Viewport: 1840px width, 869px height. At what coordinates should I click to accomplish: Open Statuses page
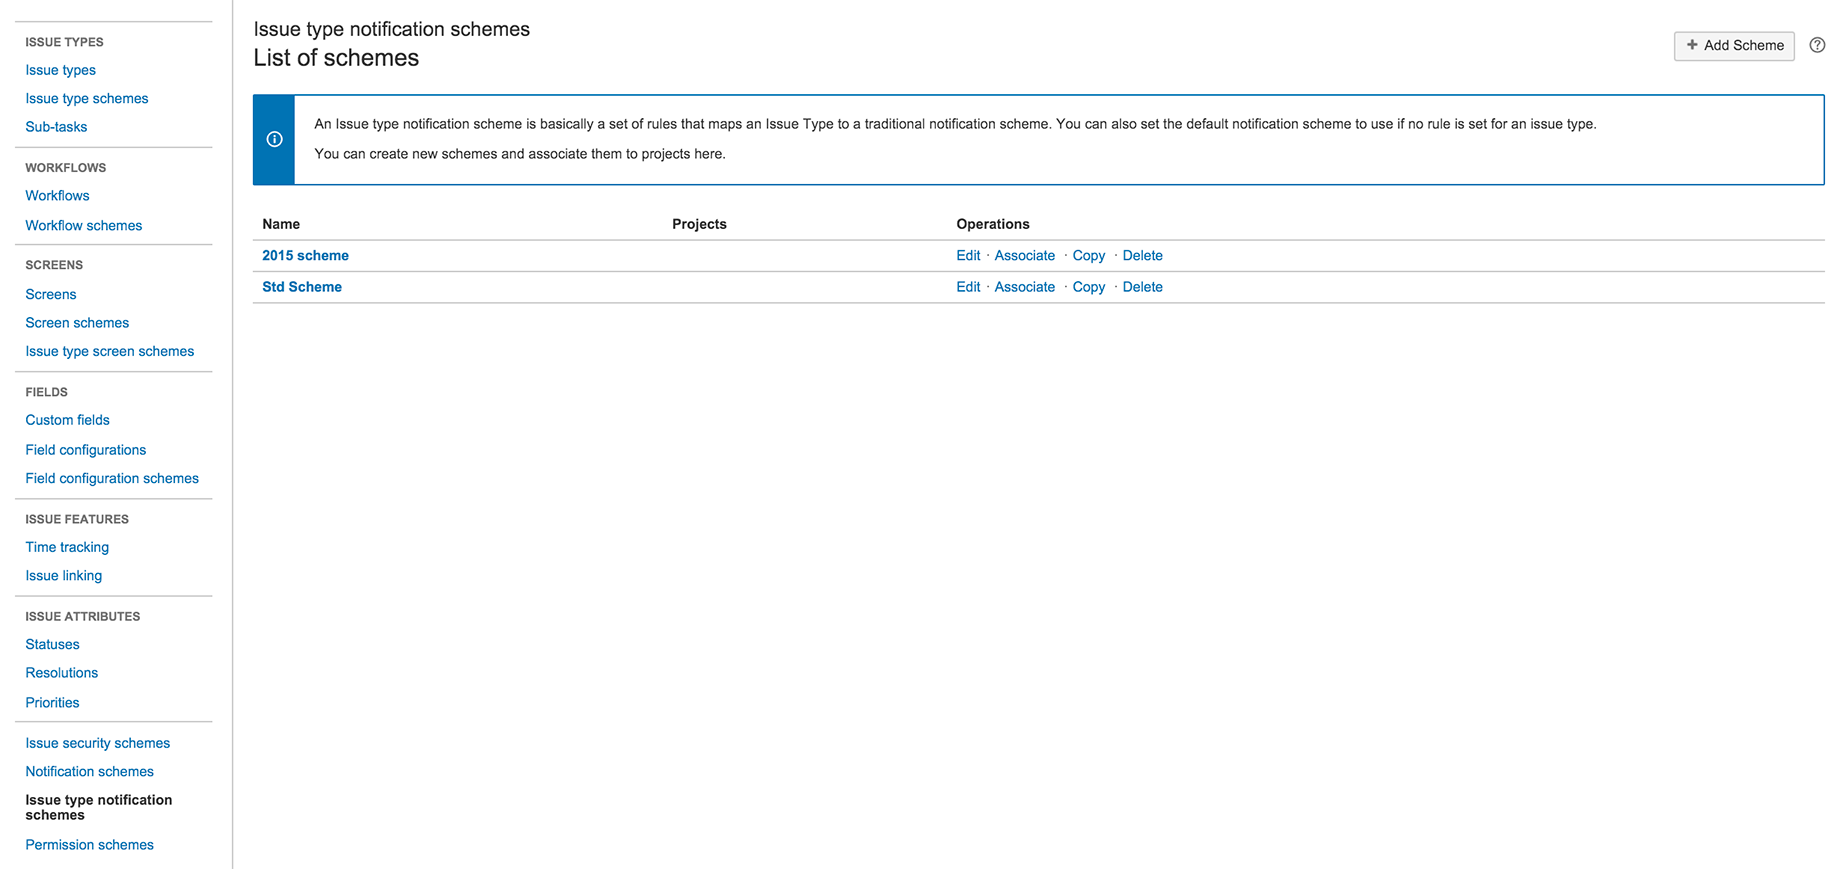pos(52,645)
